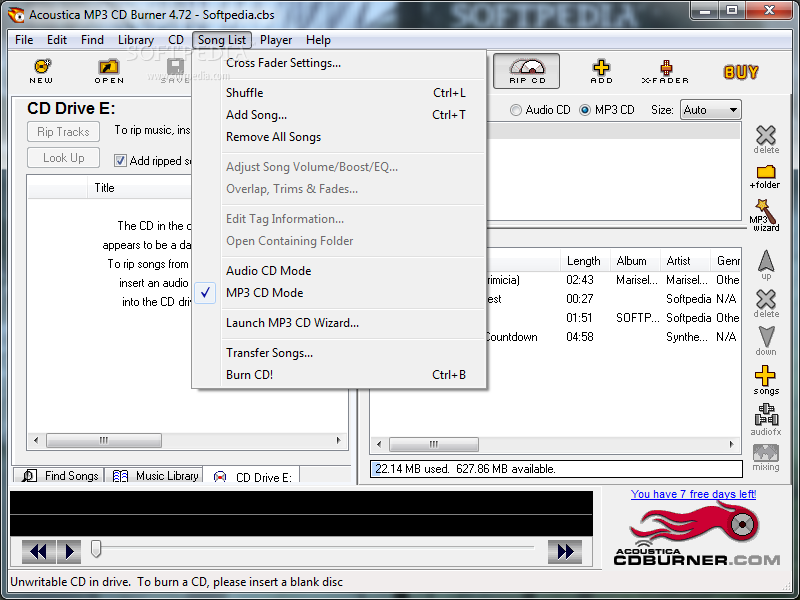
Task: Click the upper delete X icon
Action: tap(766, 139)
